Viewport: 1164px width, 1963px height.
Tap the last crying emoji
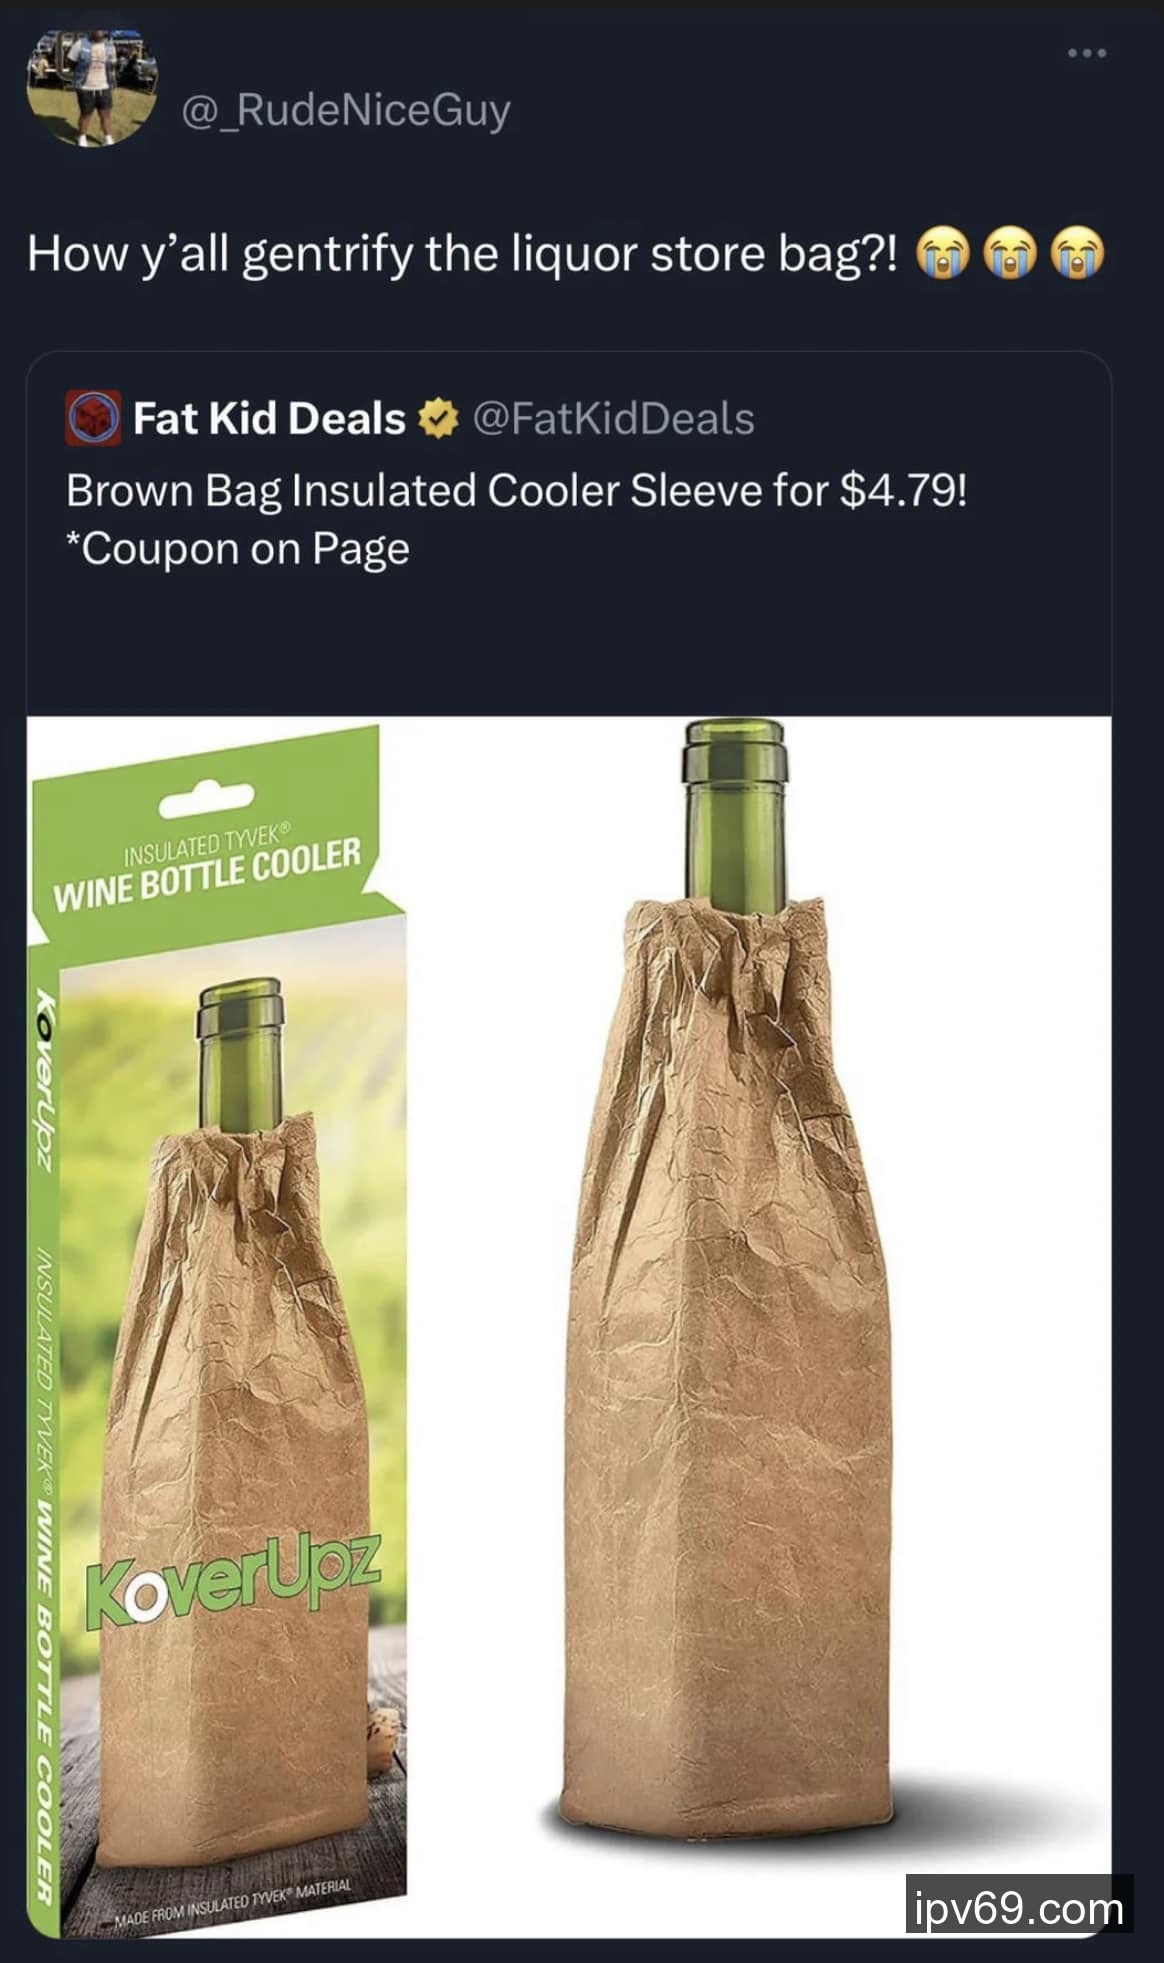pyautogui.click(x=1078, y=253)
